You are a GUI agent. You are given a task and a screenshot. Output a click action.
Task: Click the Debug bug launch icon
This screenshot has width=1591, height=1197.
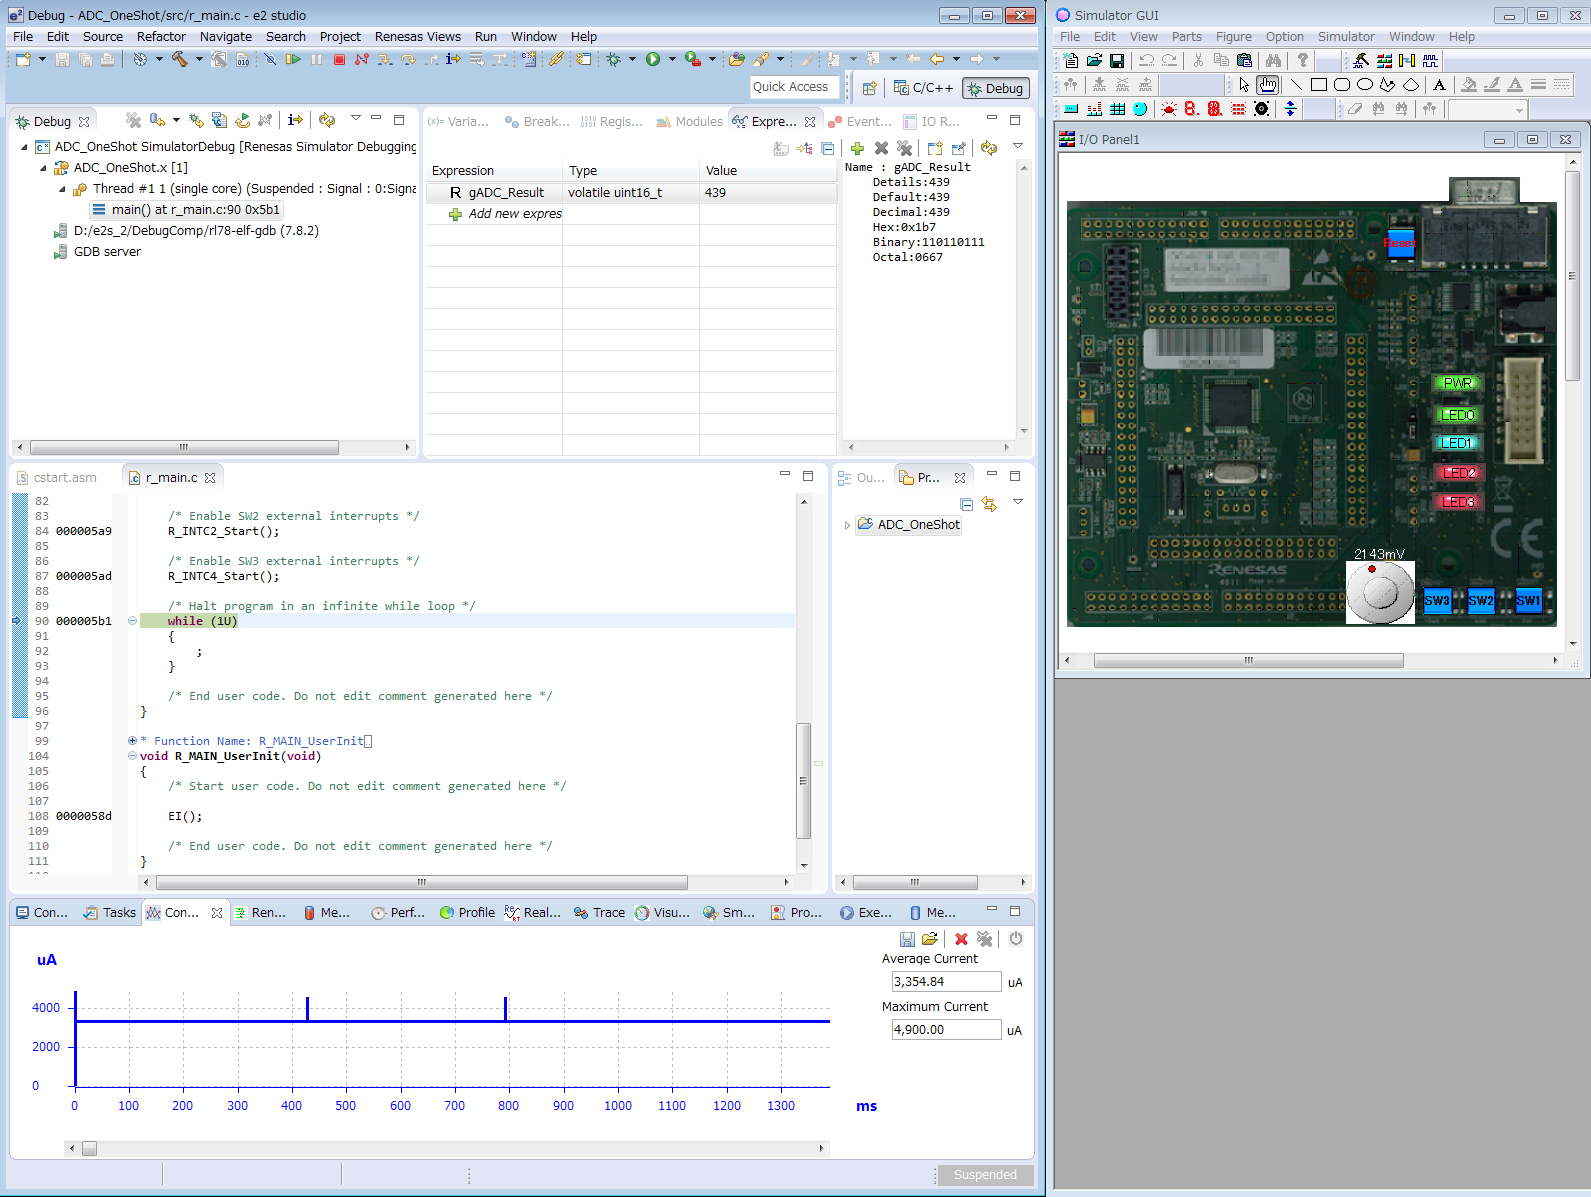[x=614, y=60]
